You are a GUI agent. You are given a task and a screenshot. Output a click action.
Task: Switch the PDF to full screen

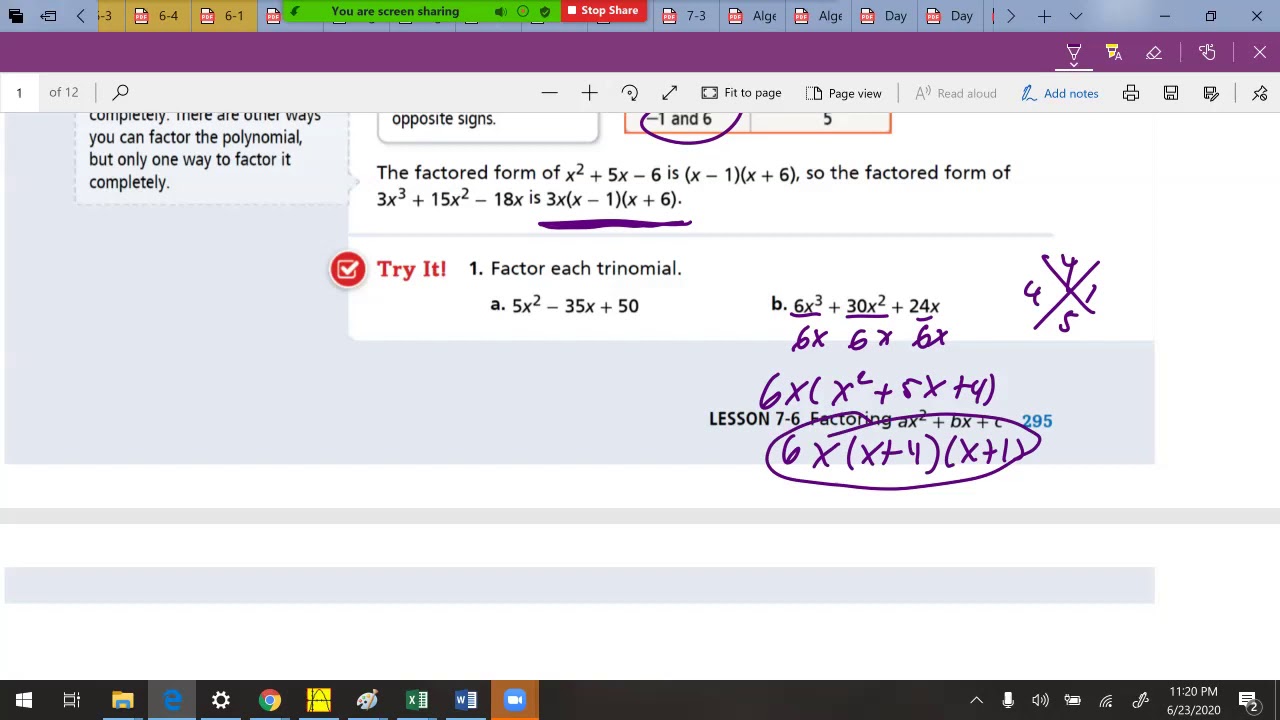[669, 93]
